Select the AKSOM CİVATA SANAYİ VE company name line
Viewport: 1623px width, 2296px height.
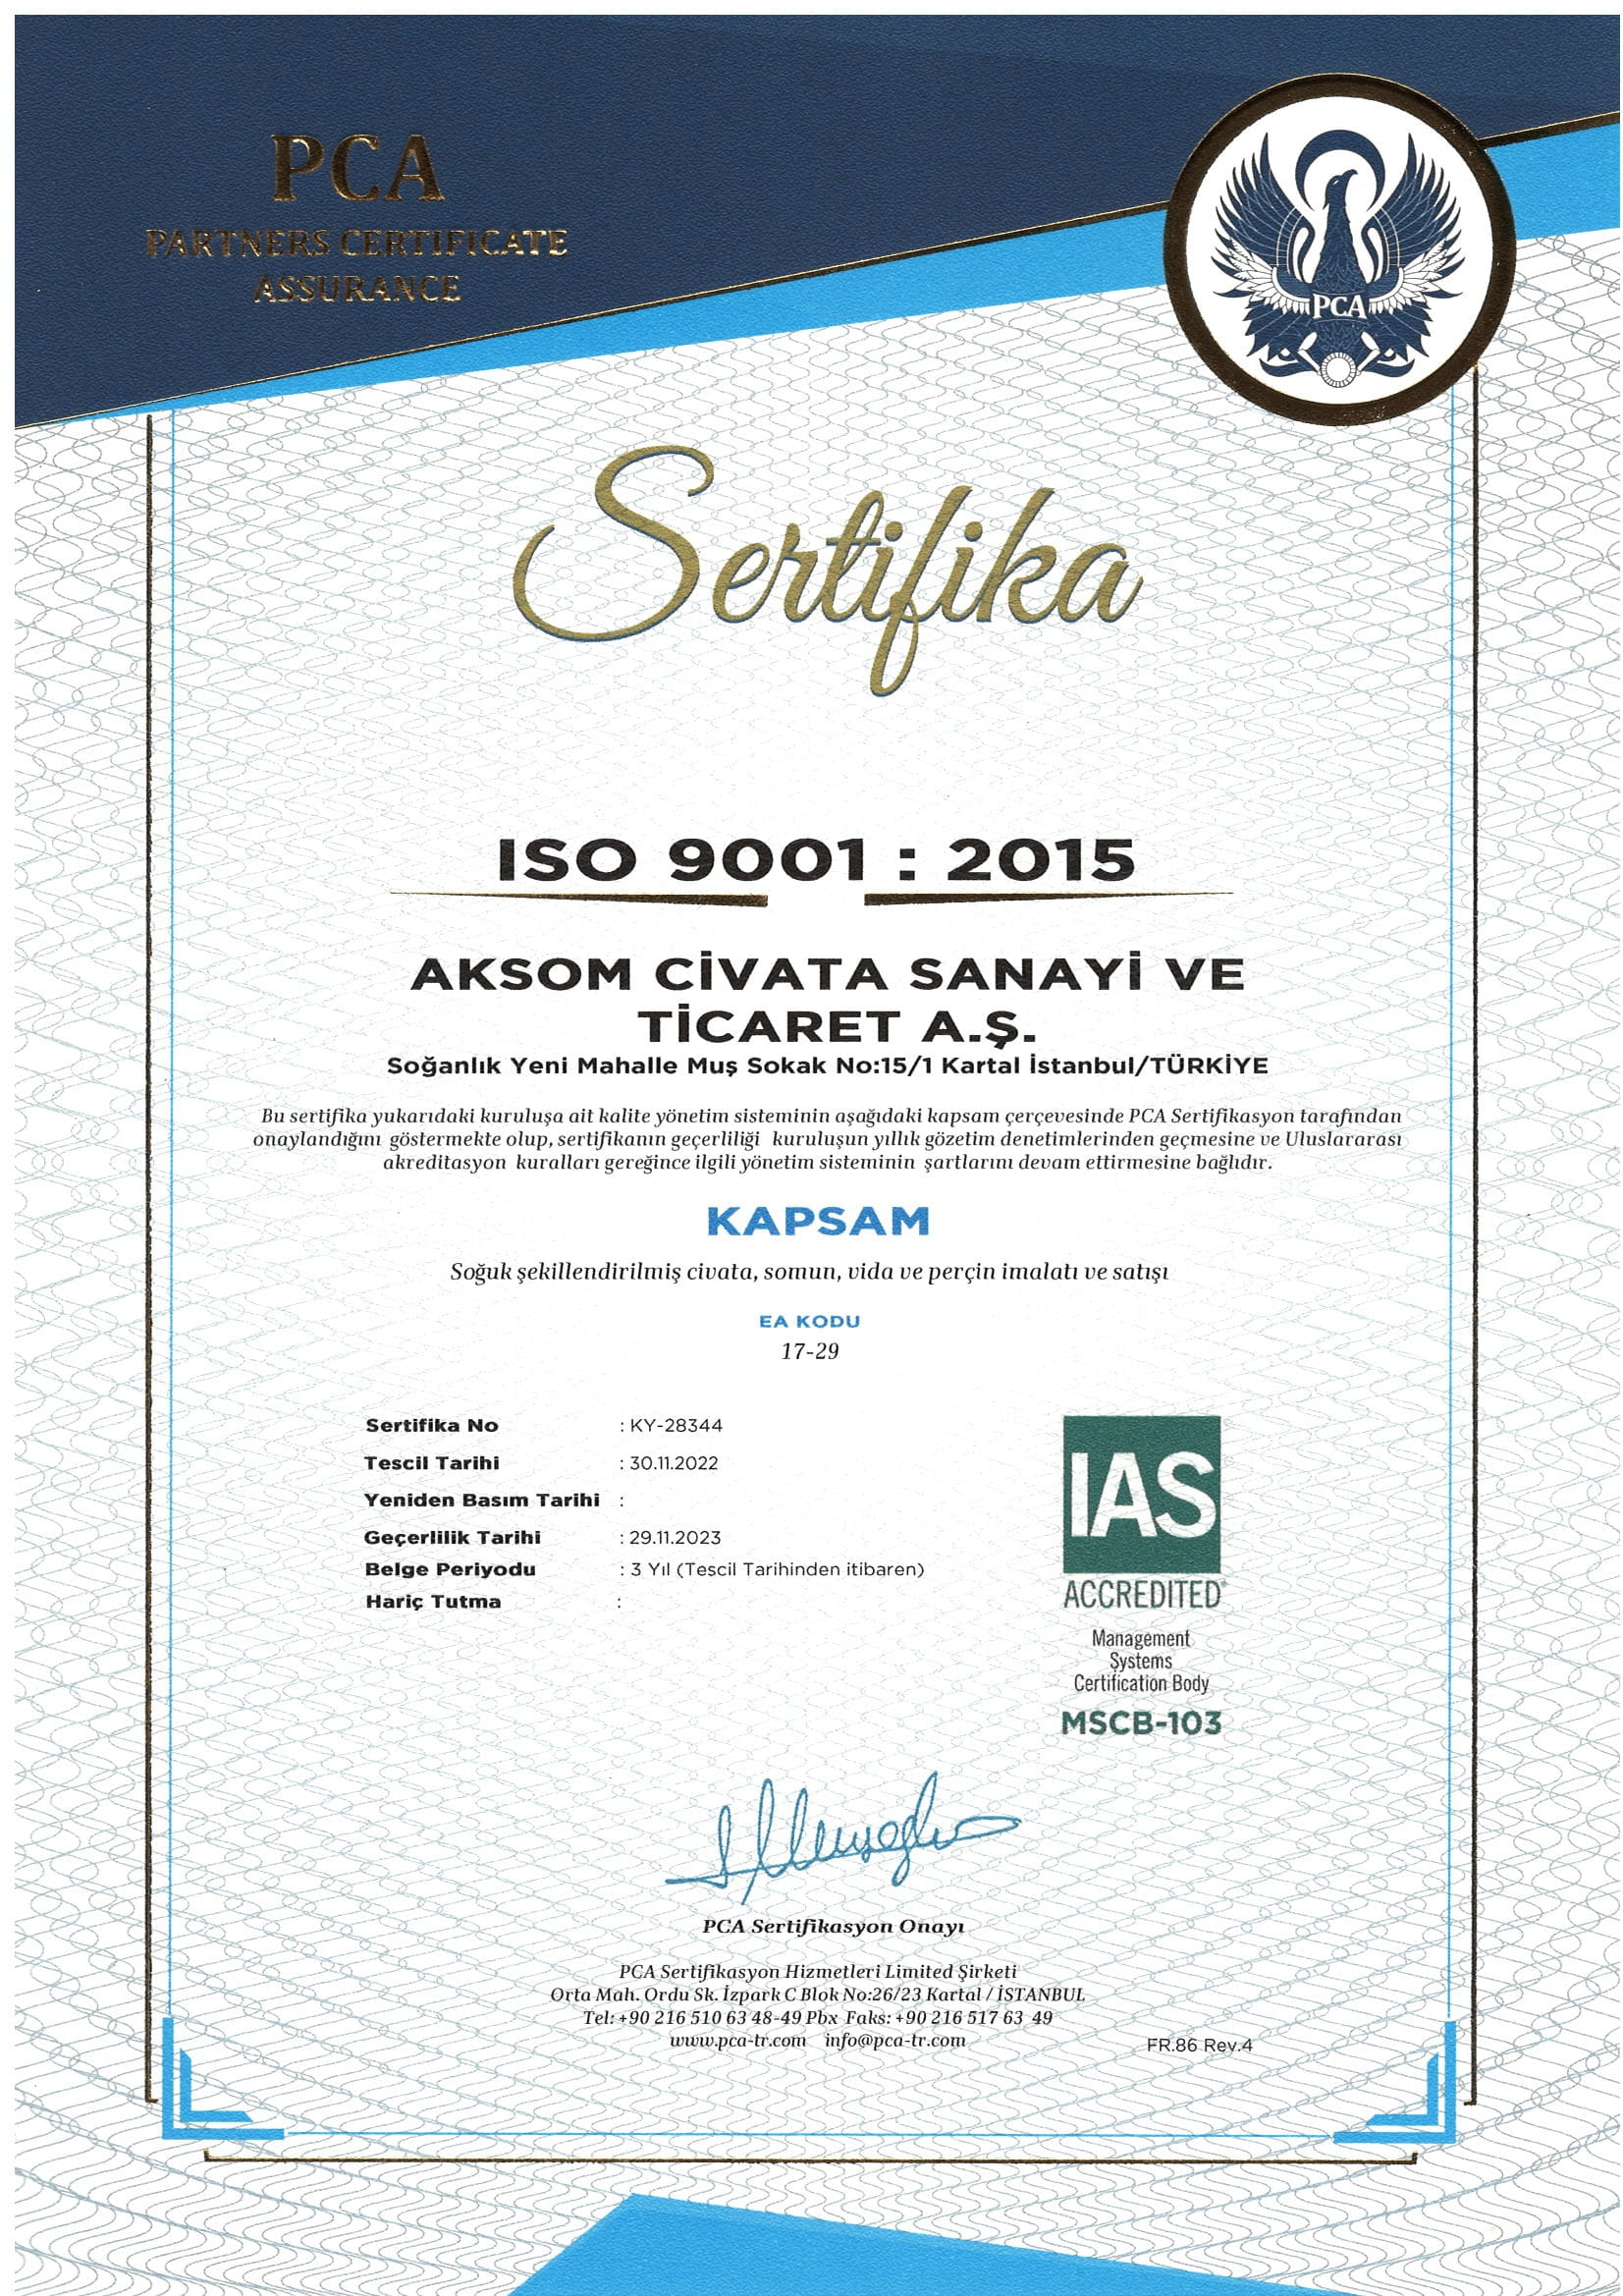[827, 974]
